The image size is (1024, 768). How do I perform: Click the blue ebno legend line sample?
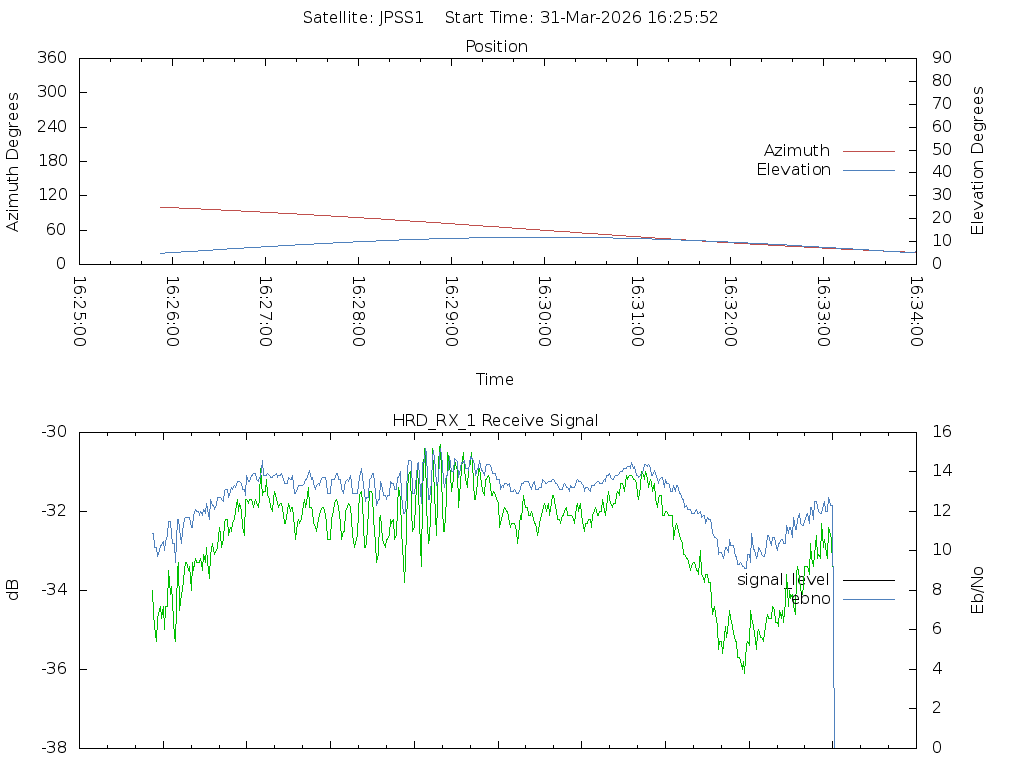[868, 599]
